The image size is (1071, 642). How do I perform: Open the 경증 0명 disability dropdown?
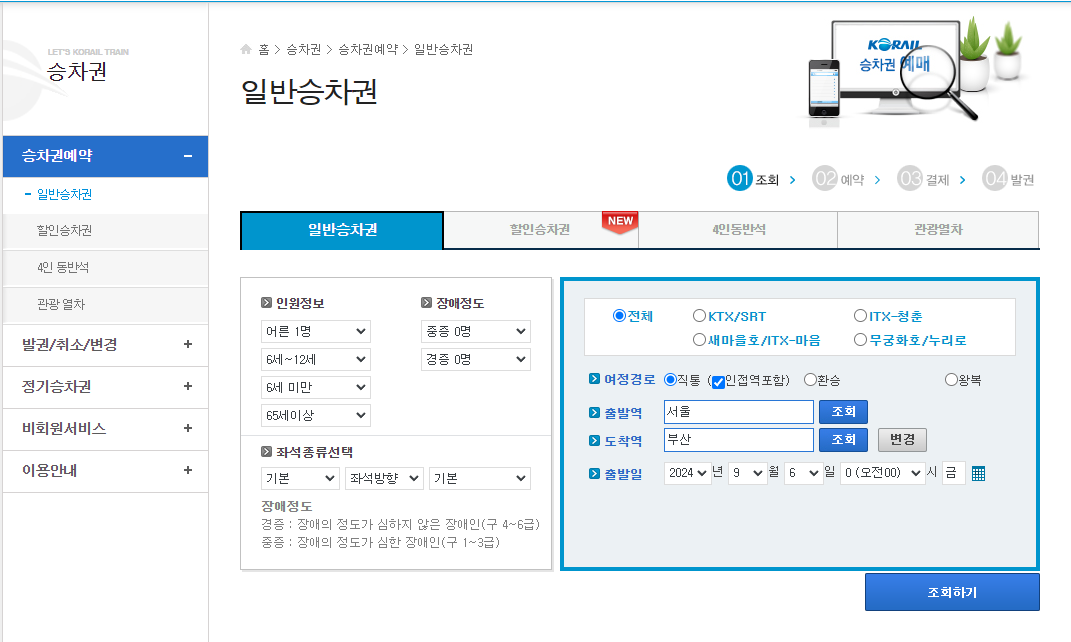click(478, 358)
